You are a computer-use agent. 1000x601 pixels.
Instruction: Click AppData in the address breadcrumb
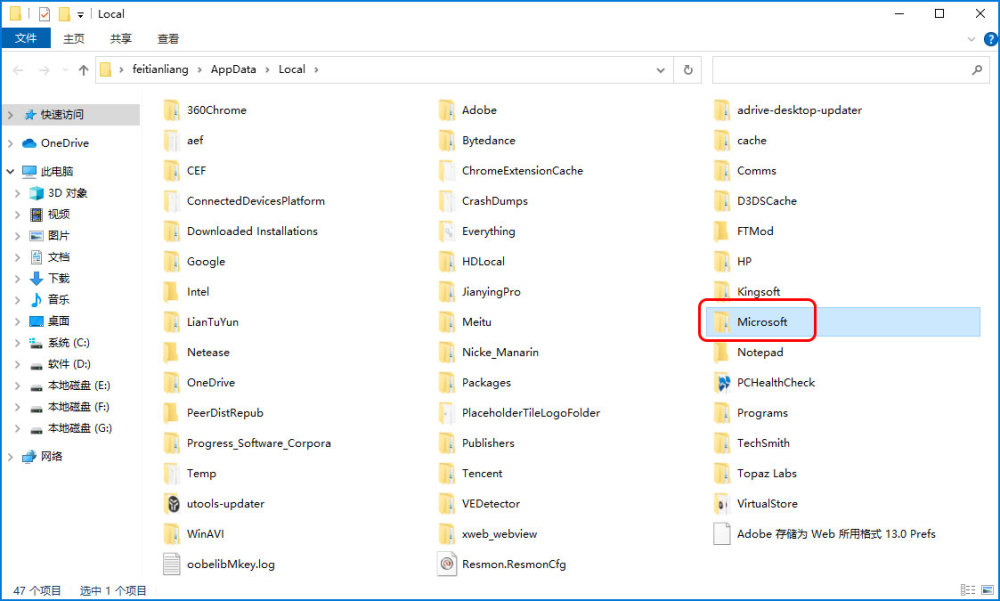pyautogui.click(x=233, y=70)
